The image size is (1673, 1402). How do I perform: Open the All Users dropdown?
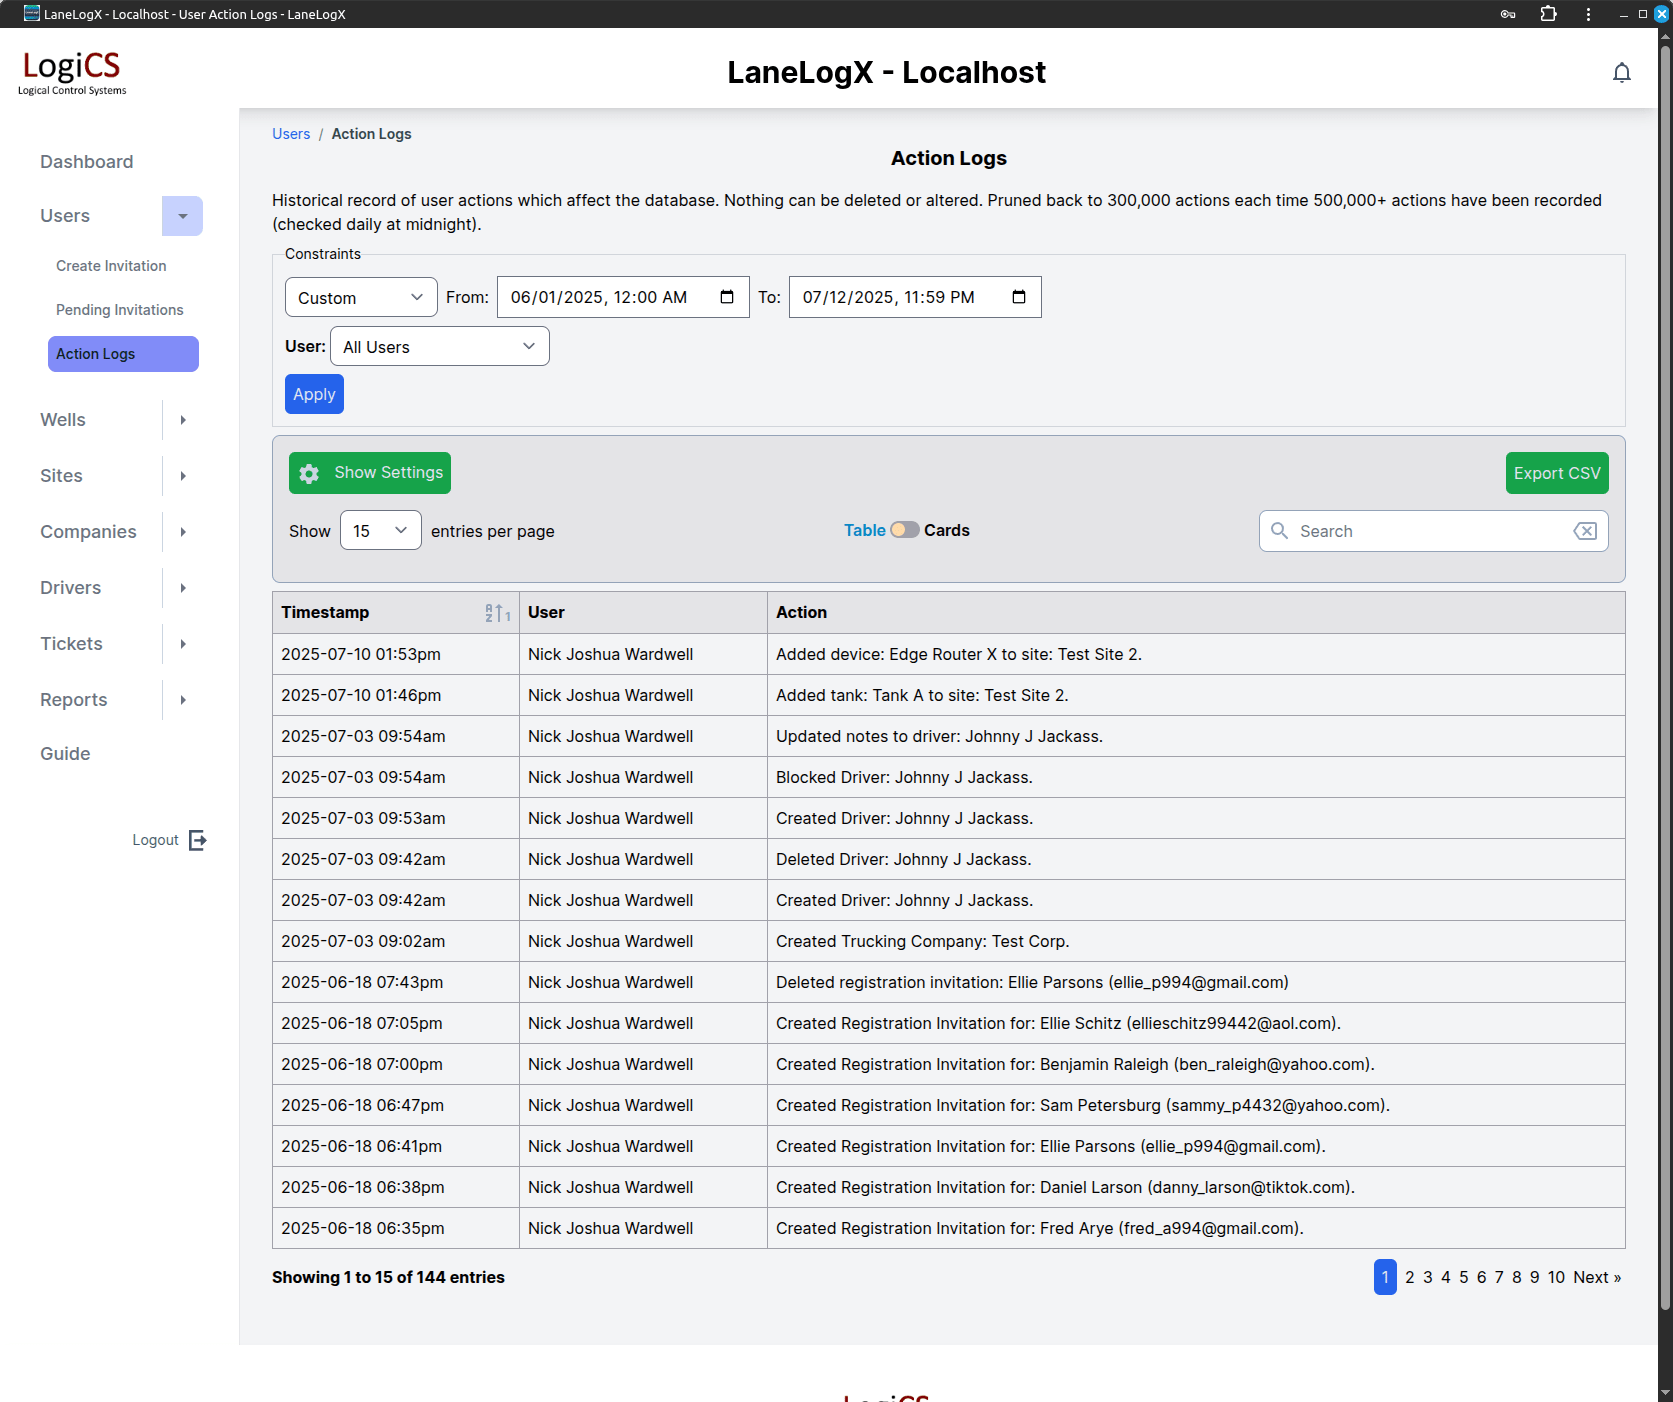[439, 347]
